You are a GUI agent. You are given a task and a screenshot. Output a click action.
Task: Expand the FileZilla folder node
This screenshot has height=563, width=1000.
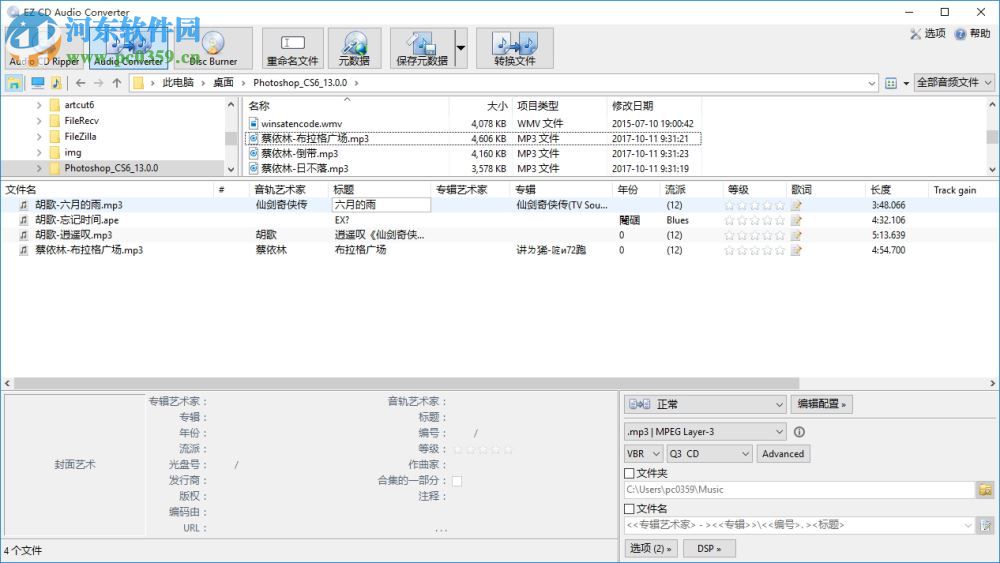[x=39, y=136]
